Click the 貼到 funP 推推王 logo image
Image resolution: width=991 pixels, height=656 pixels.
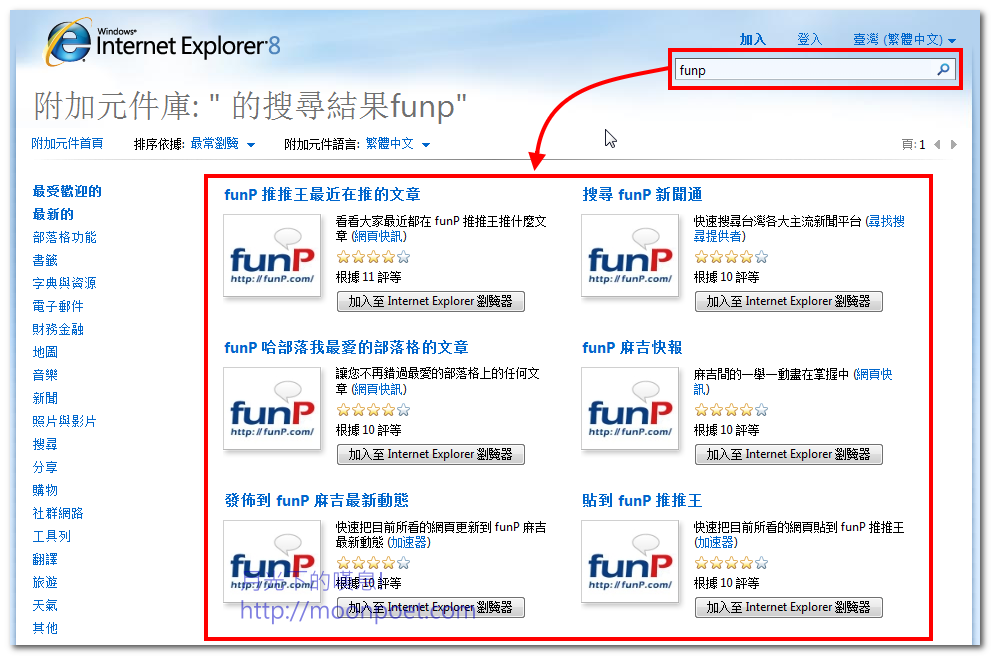point(630,561)
